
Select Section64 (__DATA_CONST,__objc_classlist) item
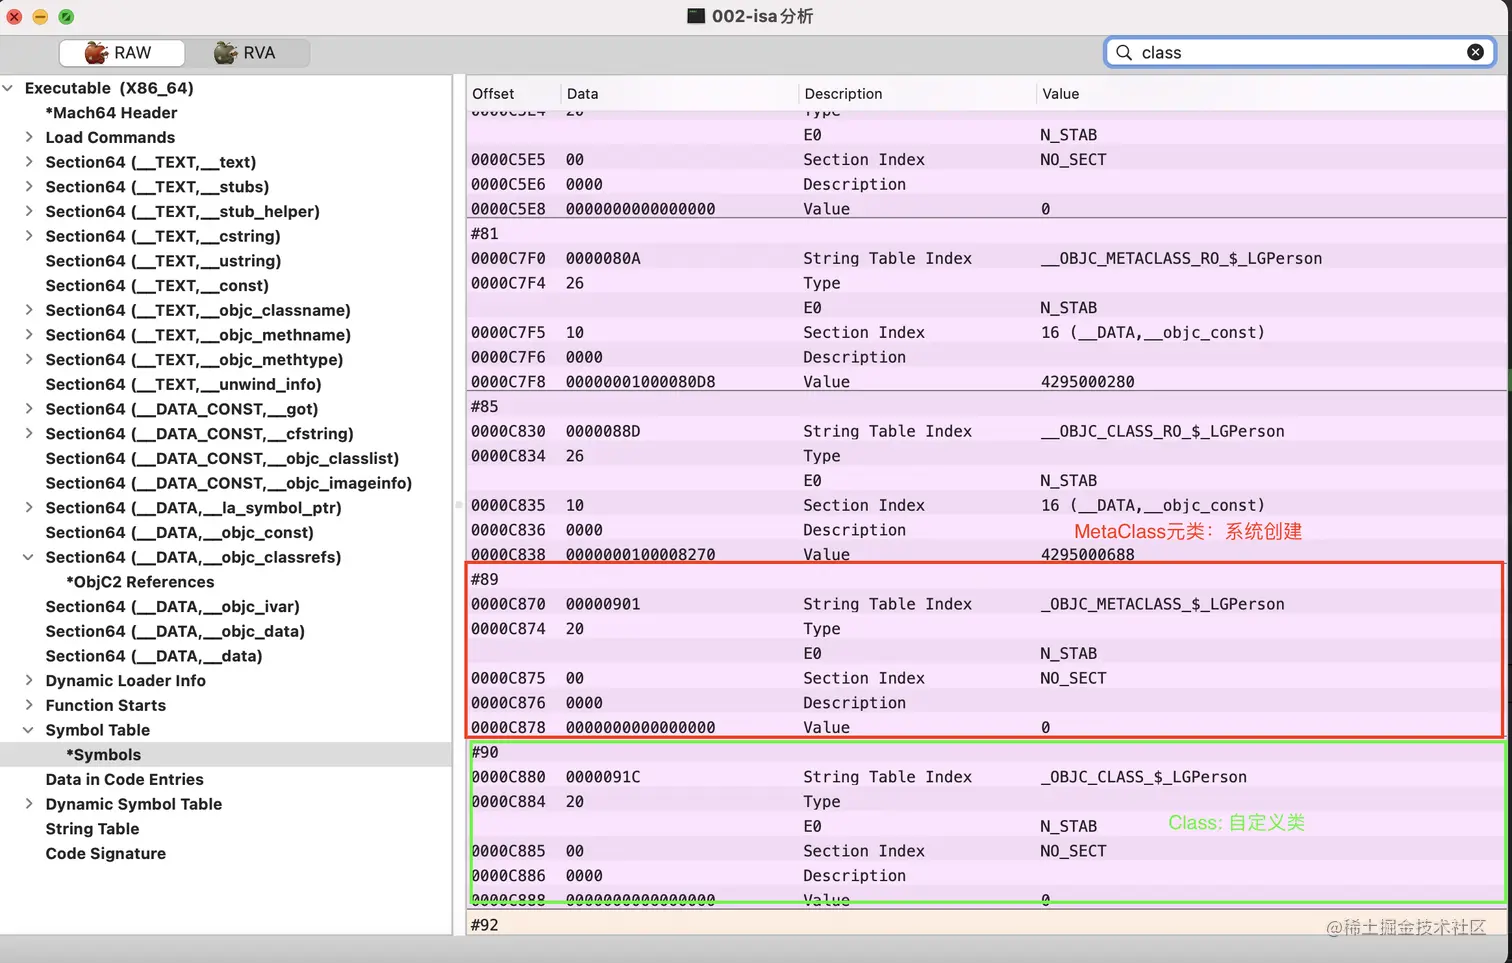point(222,458)
